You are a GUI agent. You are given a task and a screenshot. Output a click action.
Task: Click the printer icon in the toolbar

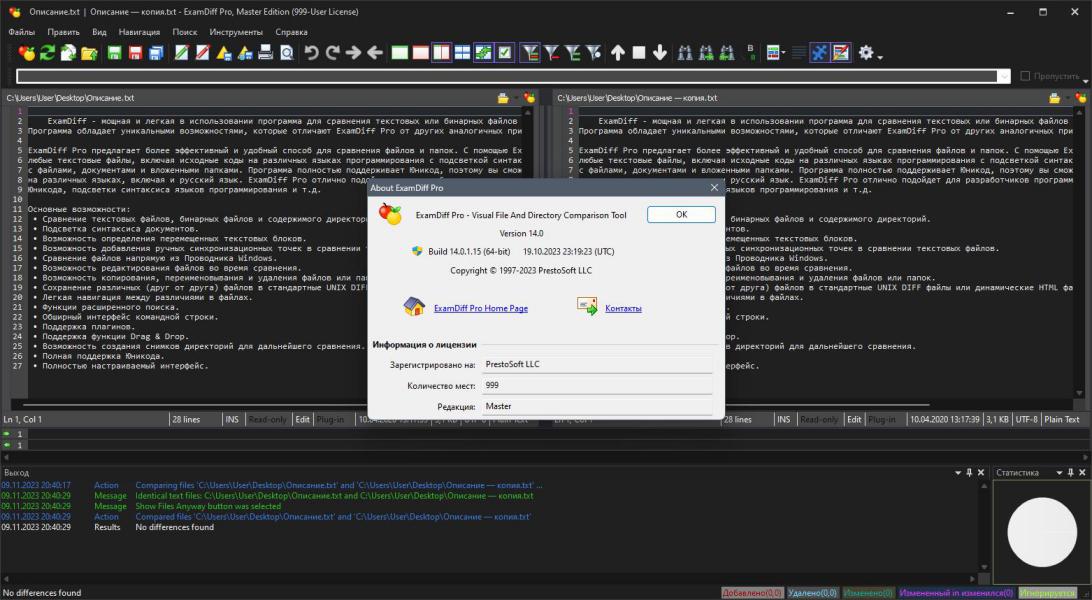point(265,53)
